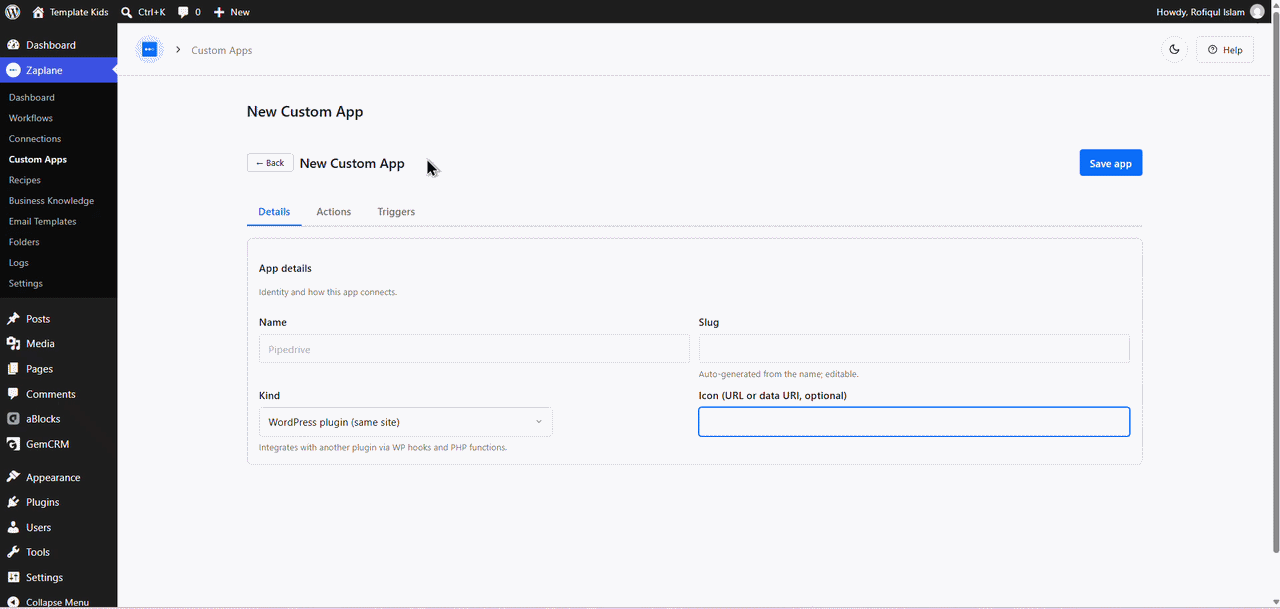
Task: Open Zaplane Recipes submenu item
Action: point(25,180)
